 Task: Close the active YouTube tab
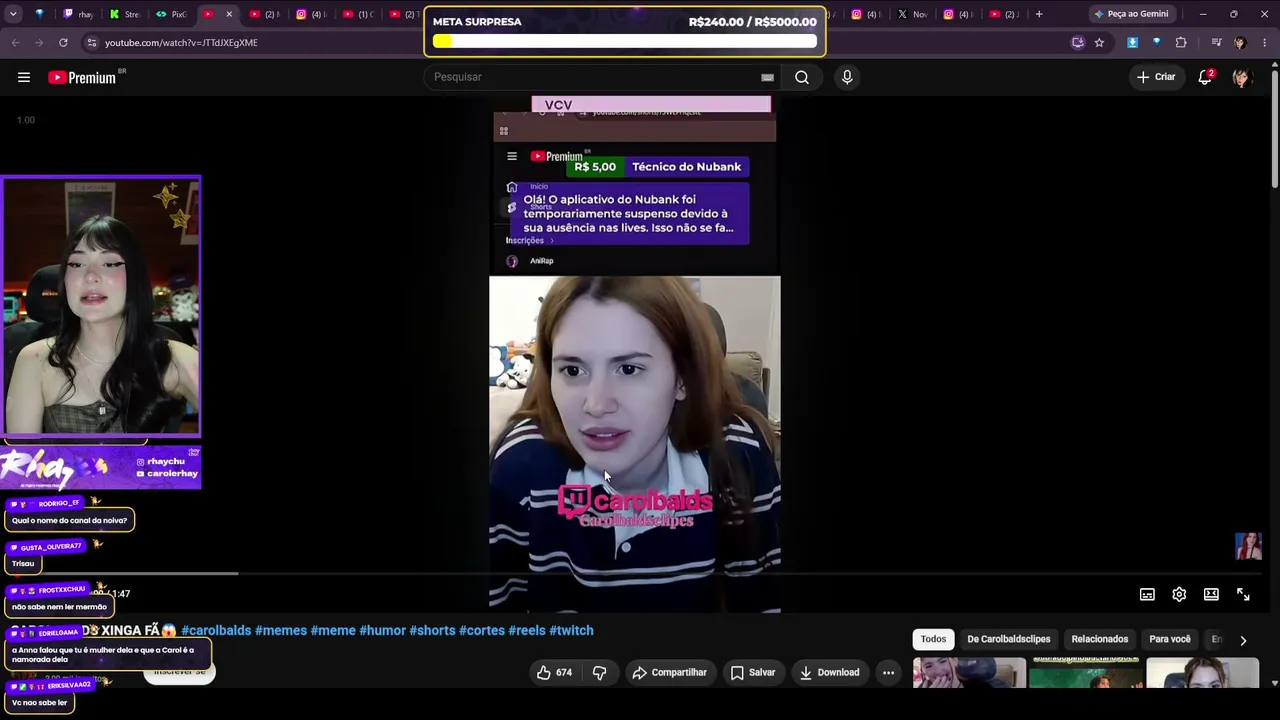(229, 14)
